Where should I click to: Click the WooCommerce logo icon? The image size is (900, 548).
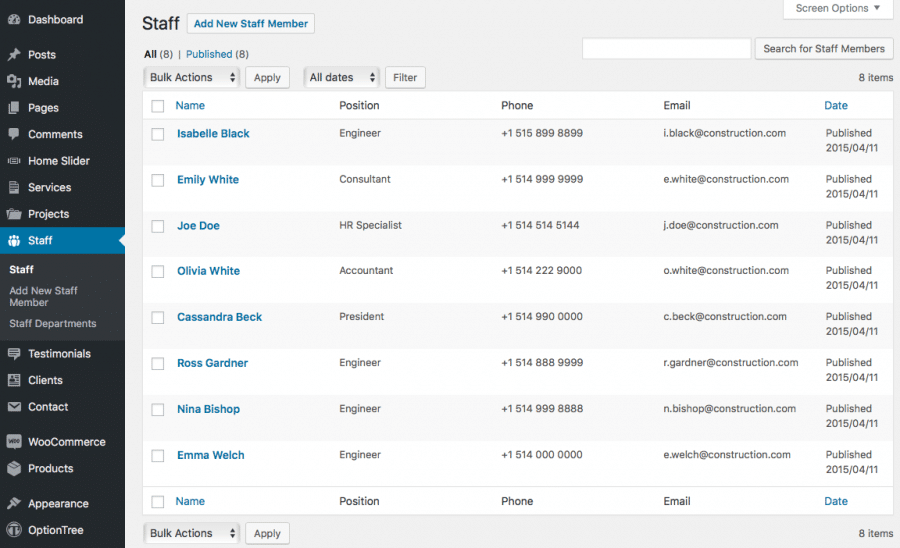pos(14,441)
